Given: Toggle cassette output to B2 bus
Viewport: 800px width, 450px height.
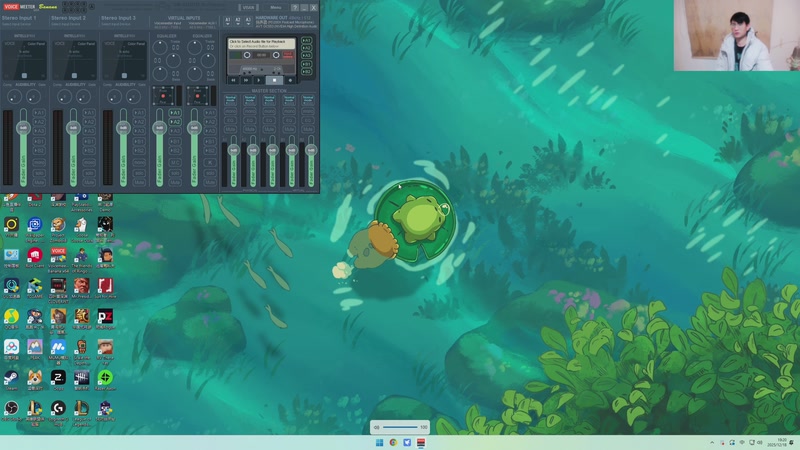Looking at the screenshot, I should pos(307,72).
